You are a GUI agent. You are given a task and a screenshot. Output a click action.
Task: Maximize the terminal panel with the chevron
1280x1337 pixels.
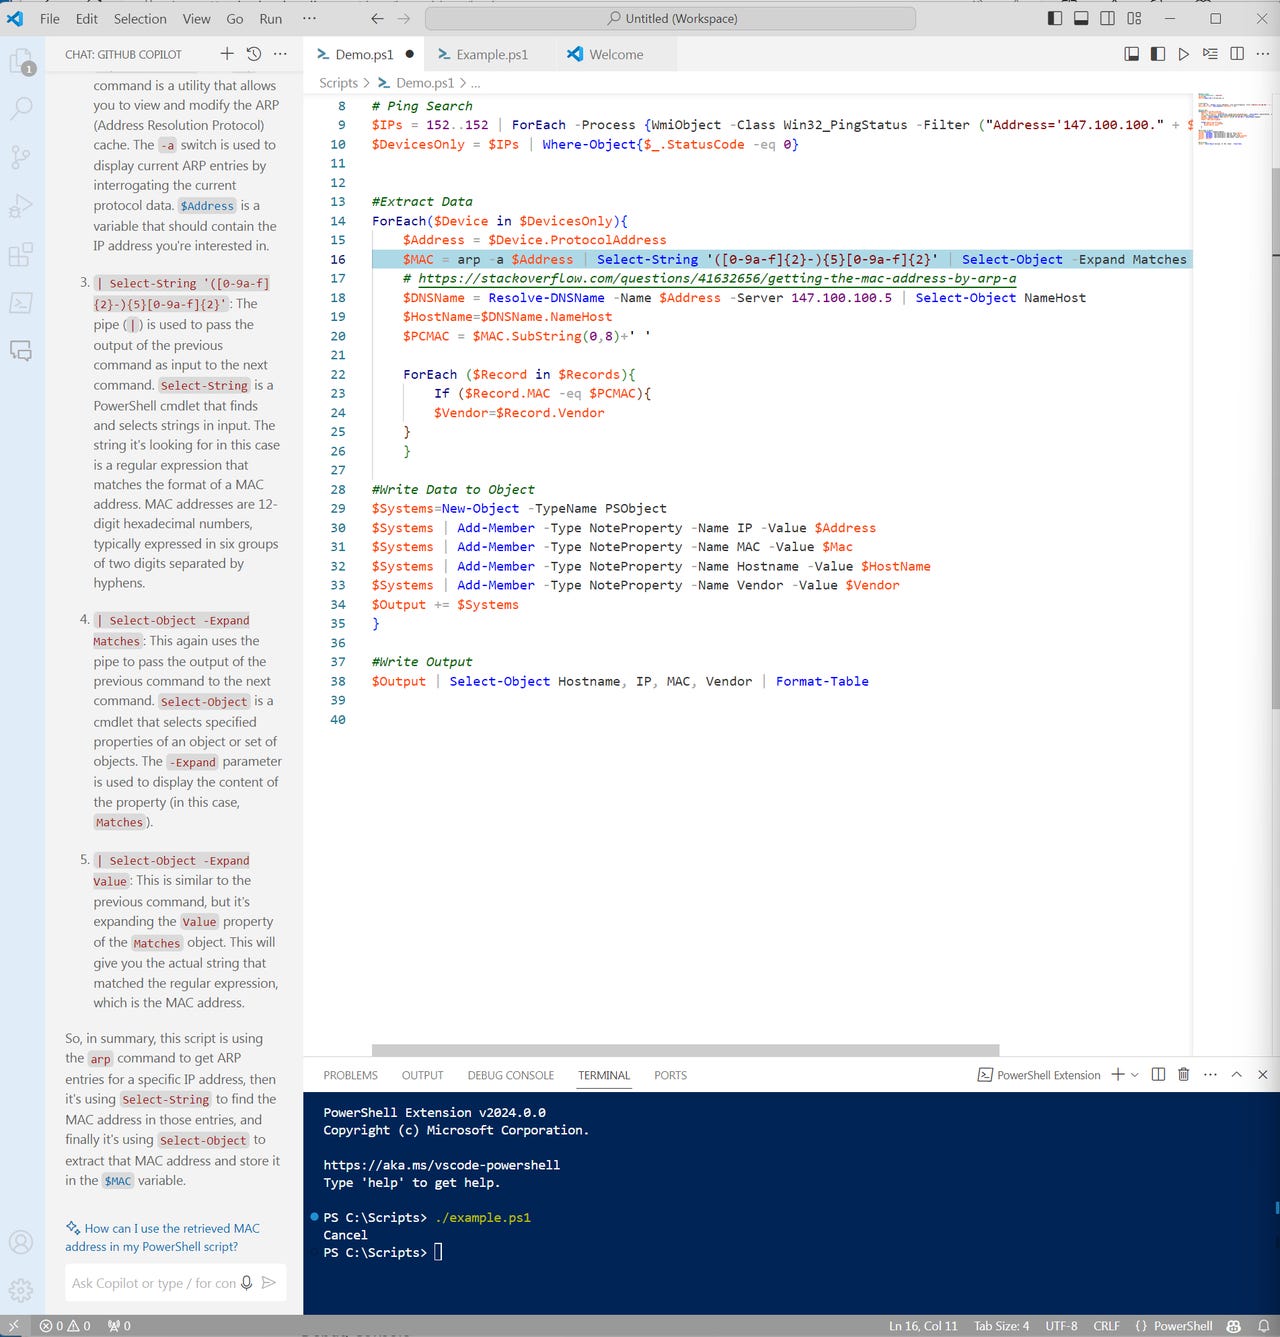(x=1236, y=1075)
